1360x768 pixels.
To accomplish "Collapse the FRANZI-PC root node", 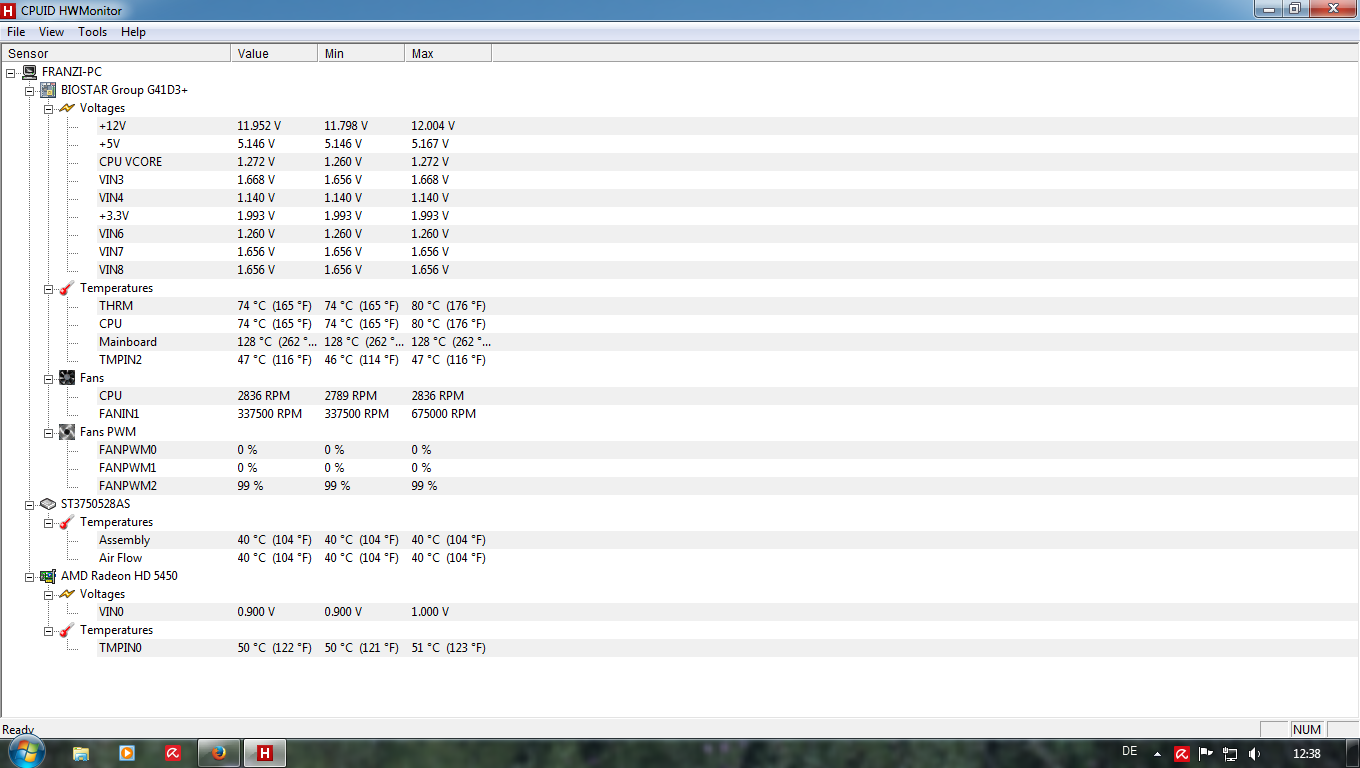I will (11, 72).
